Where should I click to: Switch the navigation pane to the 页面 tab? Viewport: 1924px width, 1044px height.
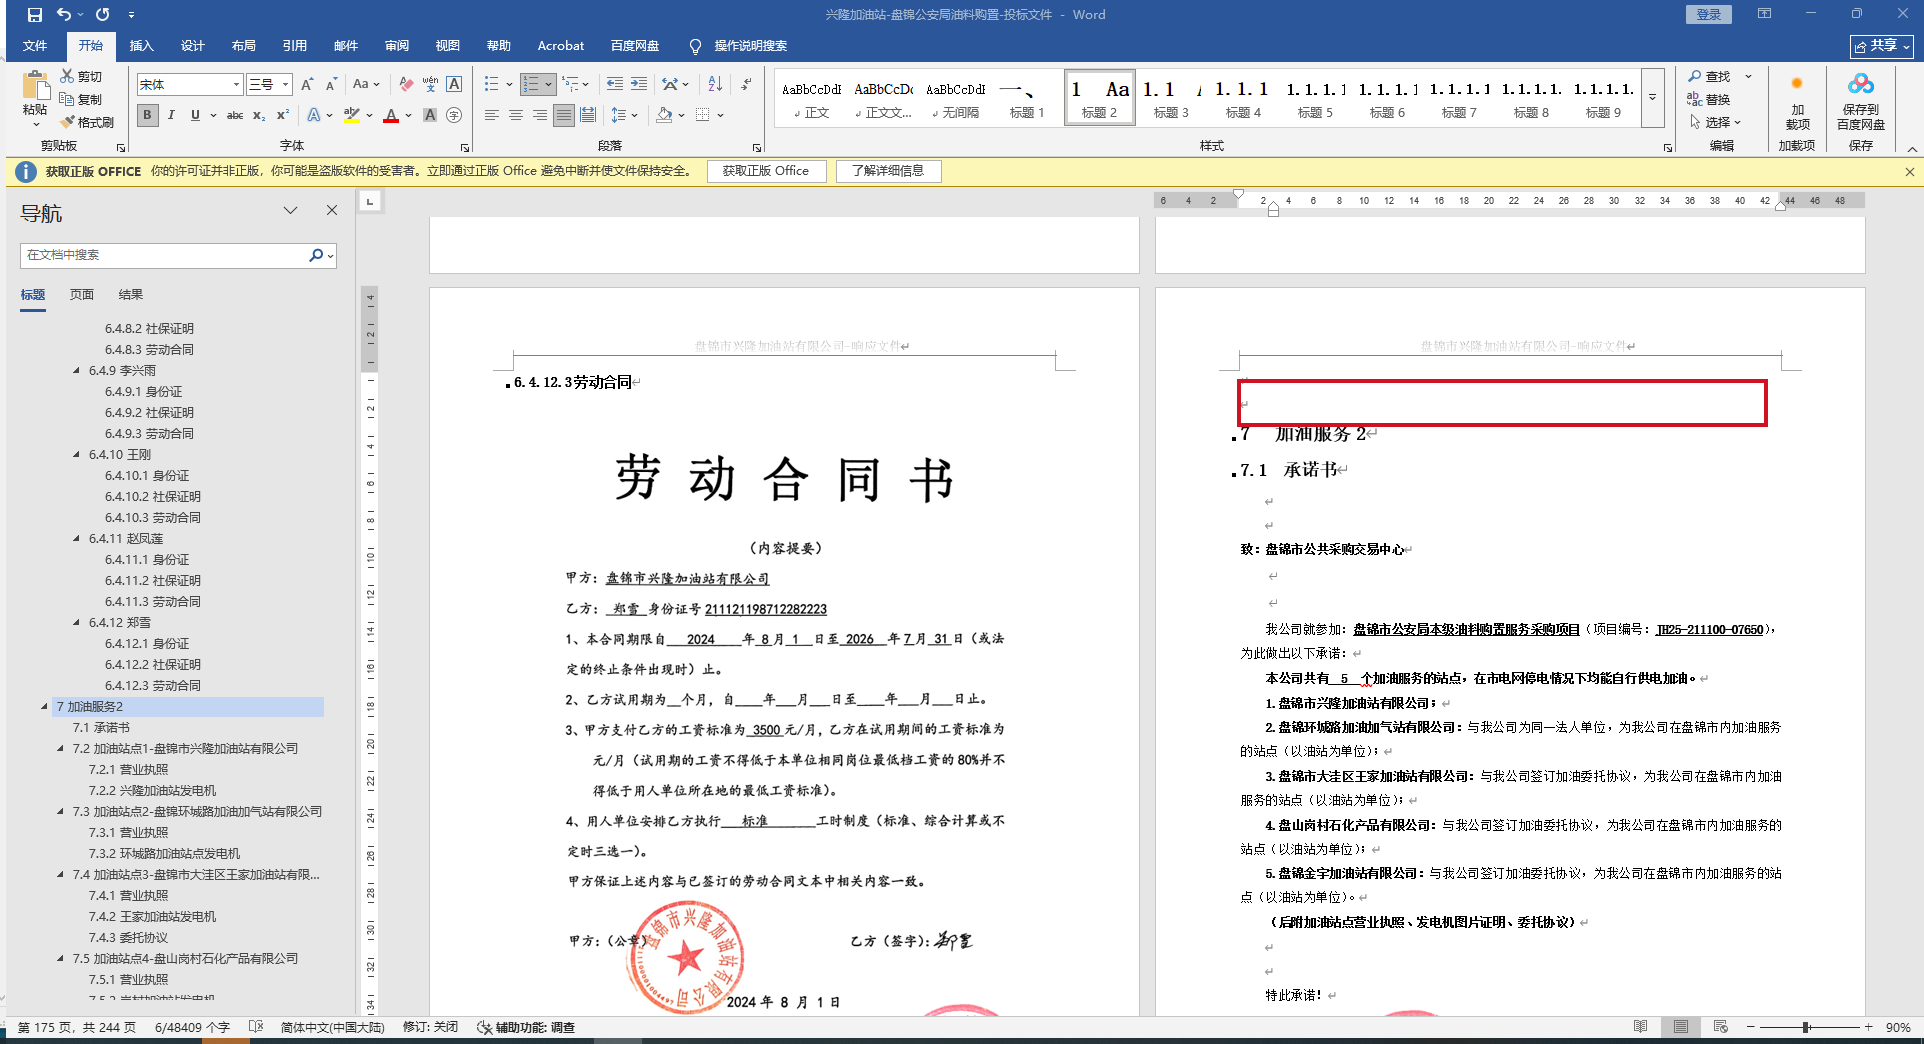tap(82, 295)
